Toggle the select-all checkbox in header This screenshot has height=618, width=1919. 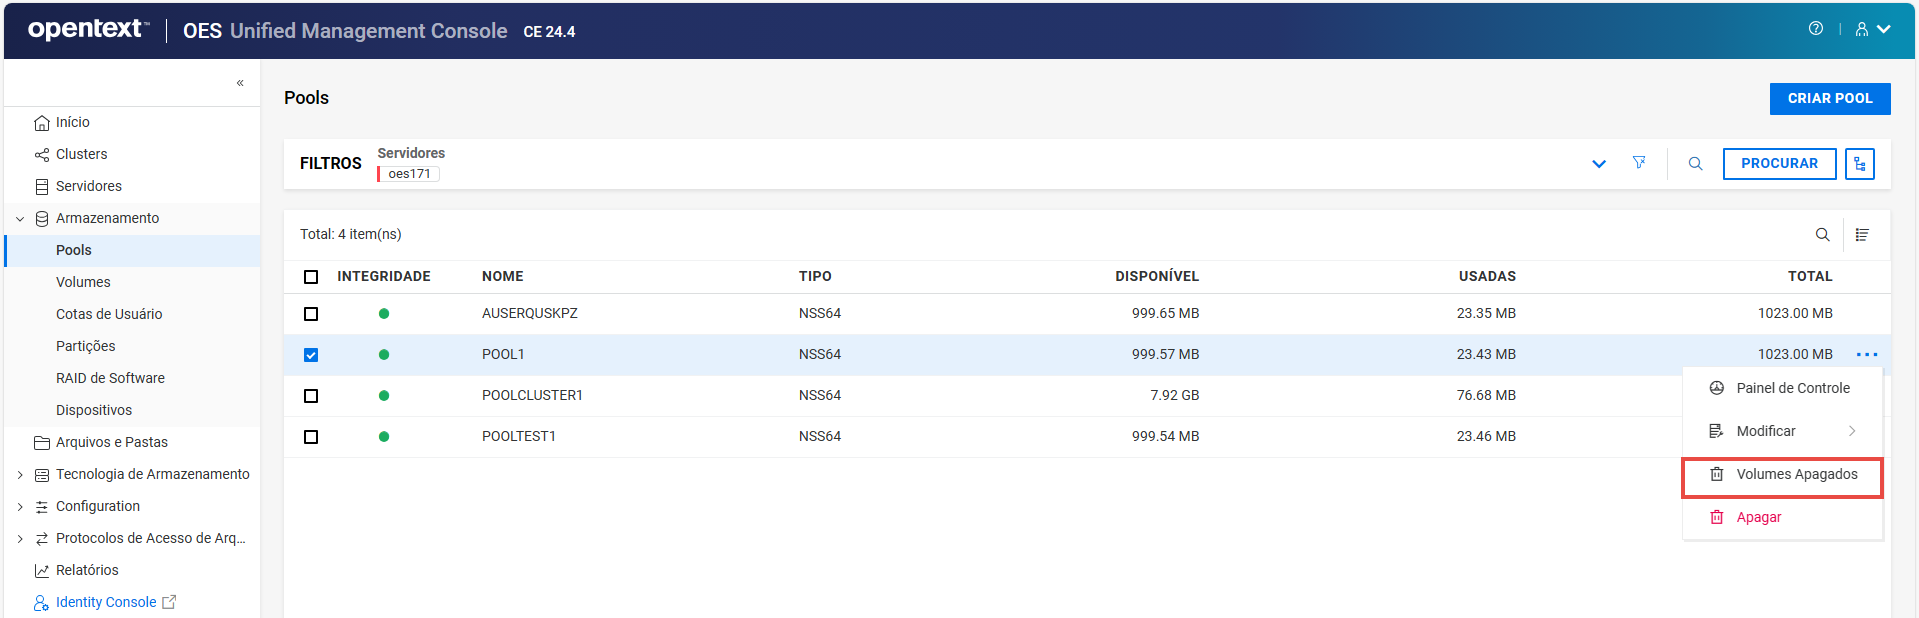pyautogui.click(x=311, y=277)
